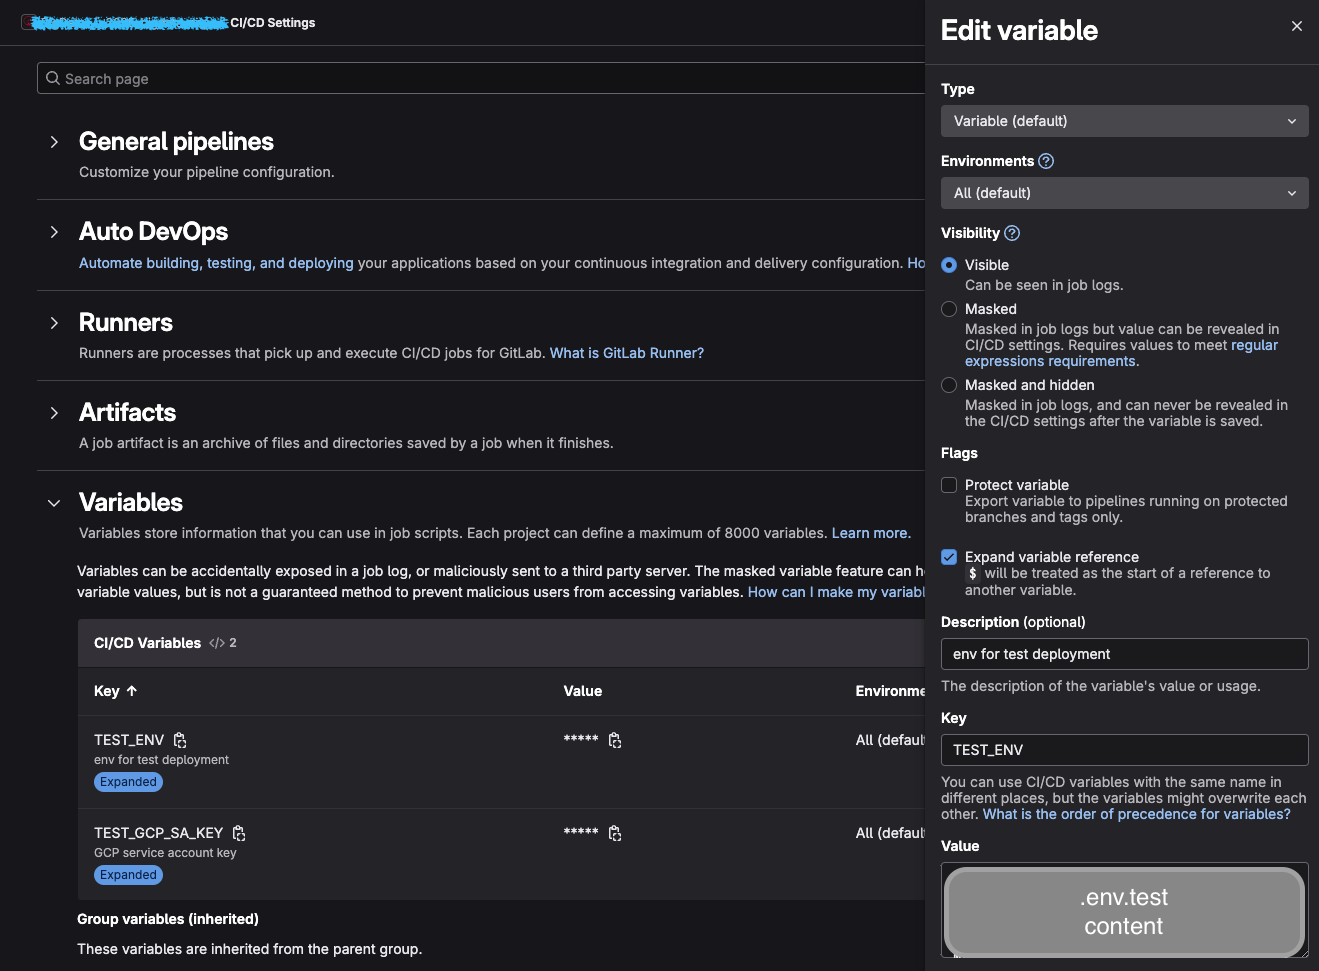Open order of precedence for variables link
1319x971 pixels.
(1137, 814)
